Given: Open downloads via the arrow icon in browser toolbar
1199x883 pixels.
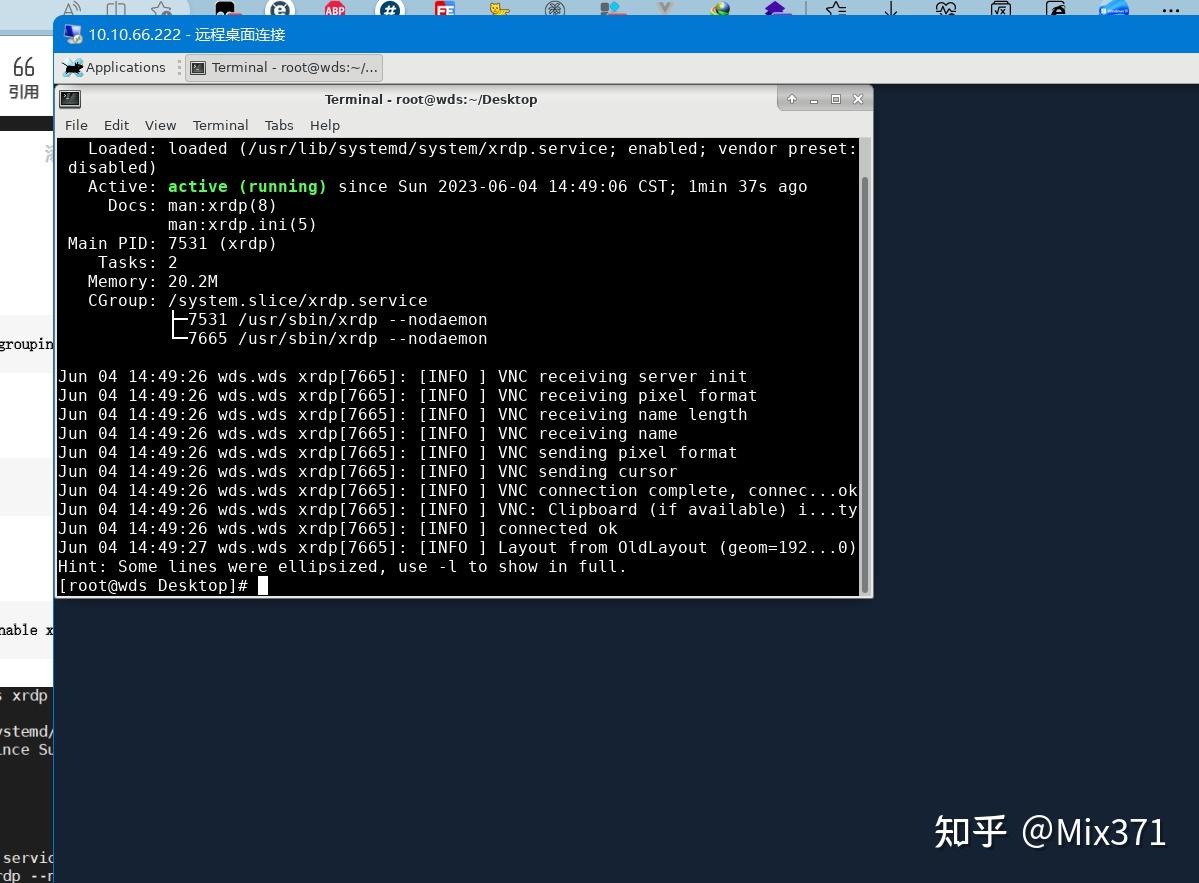Looking at the screenshot, I should pos(891,10).
